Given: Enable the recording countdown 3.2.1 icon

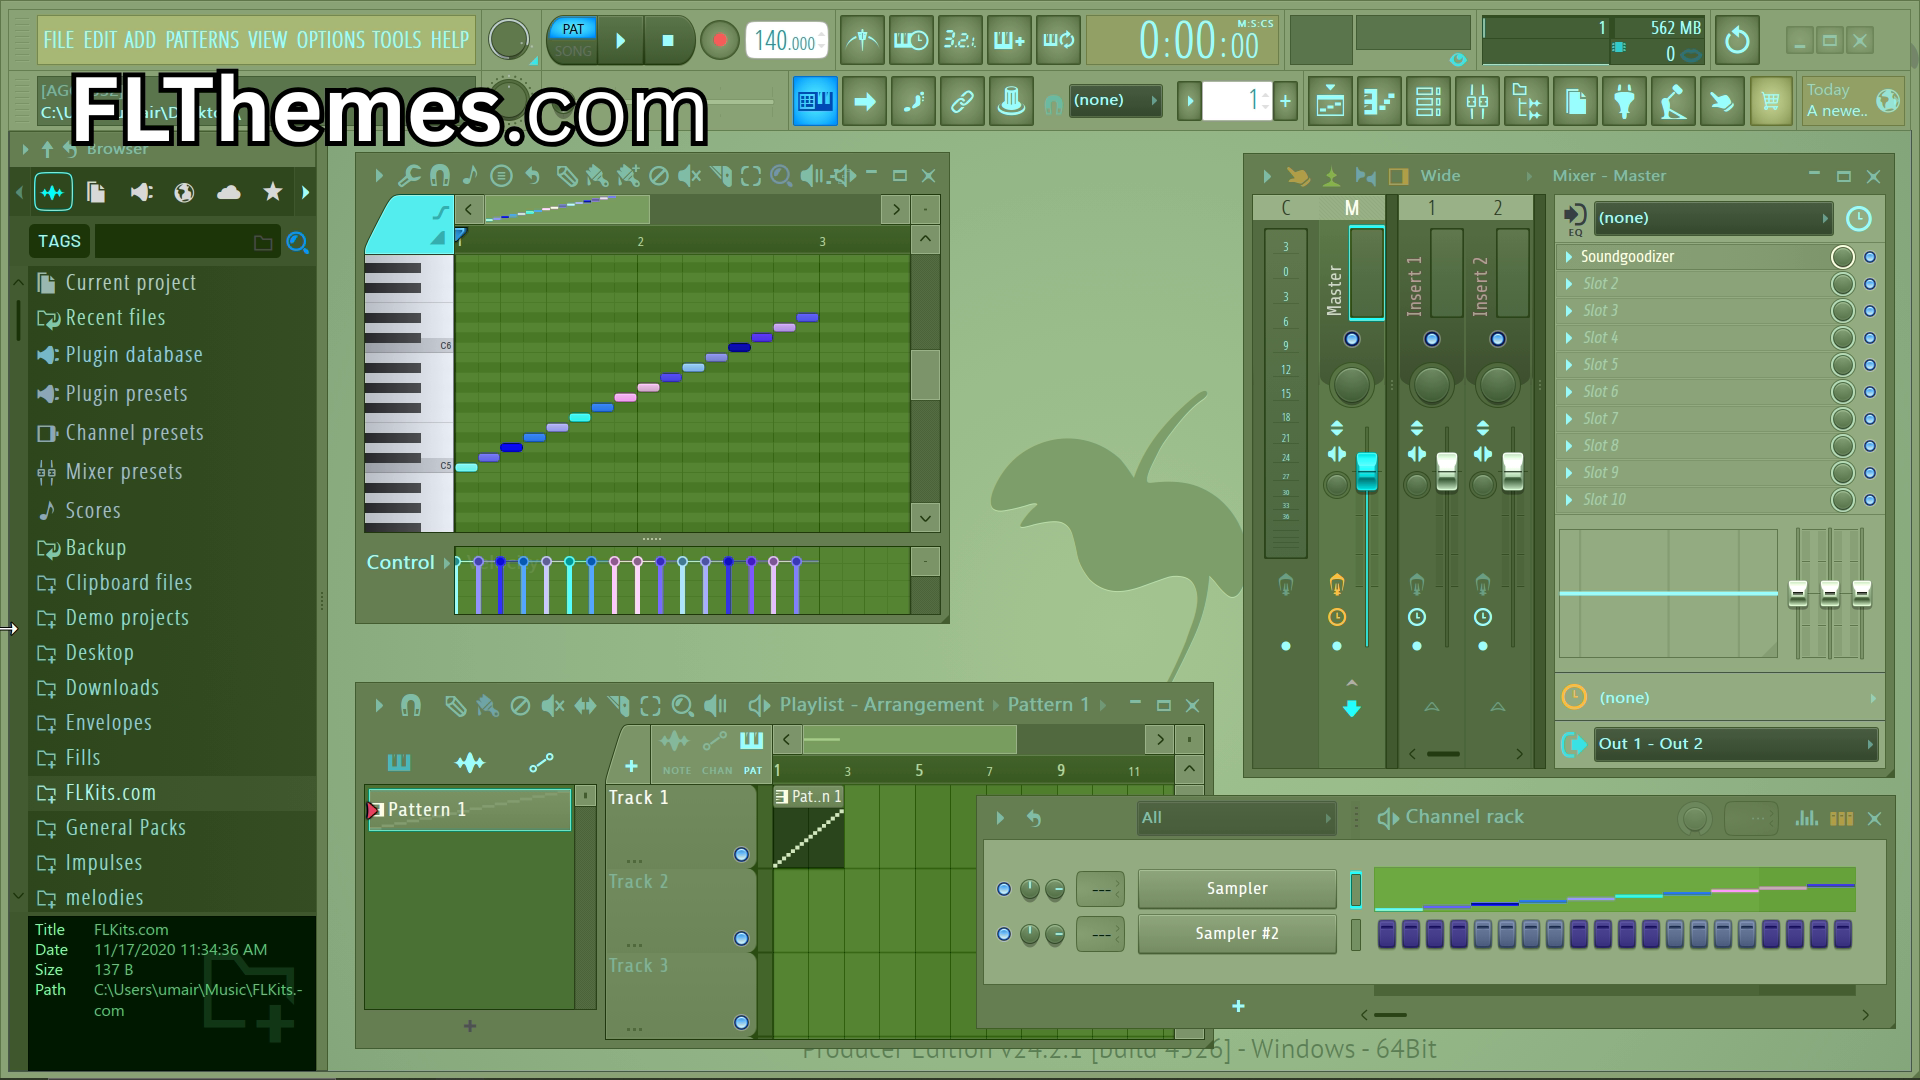Looking at the screenshot, I should [x=960, y=41].
